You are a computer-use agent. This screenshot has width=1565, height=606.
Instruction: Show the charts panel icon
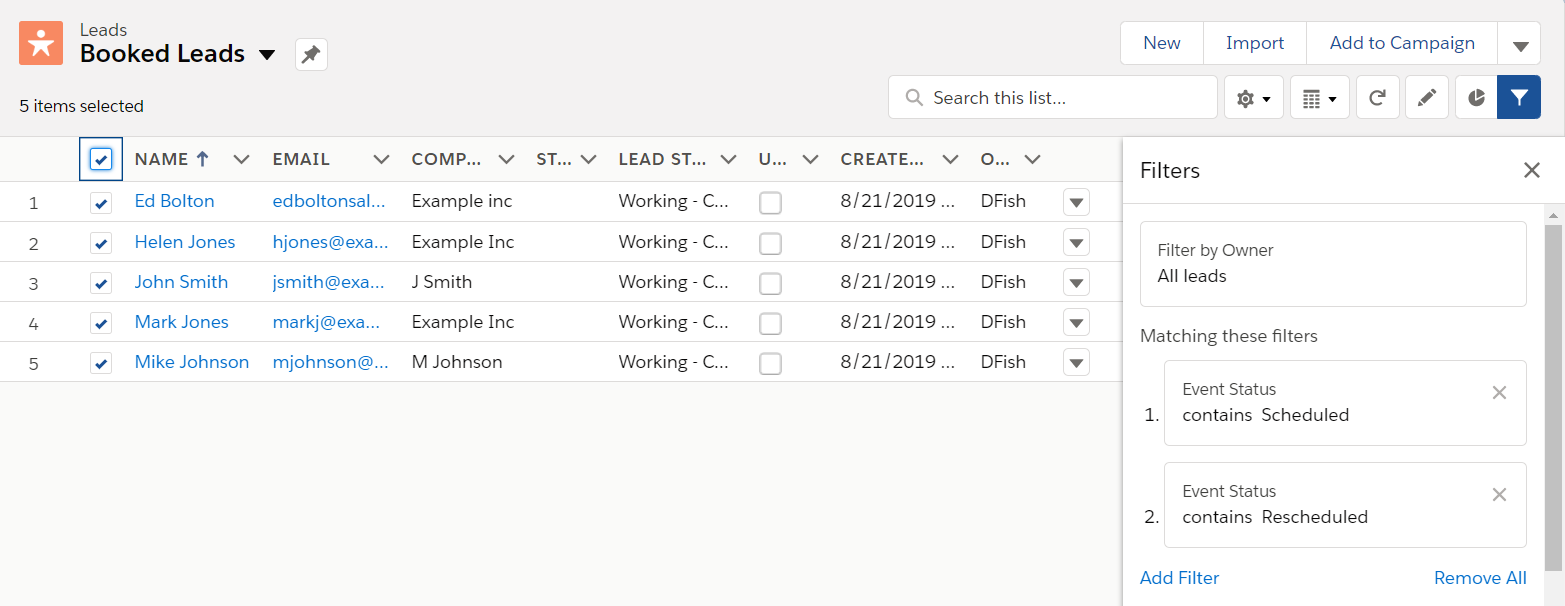(1476, 98)
